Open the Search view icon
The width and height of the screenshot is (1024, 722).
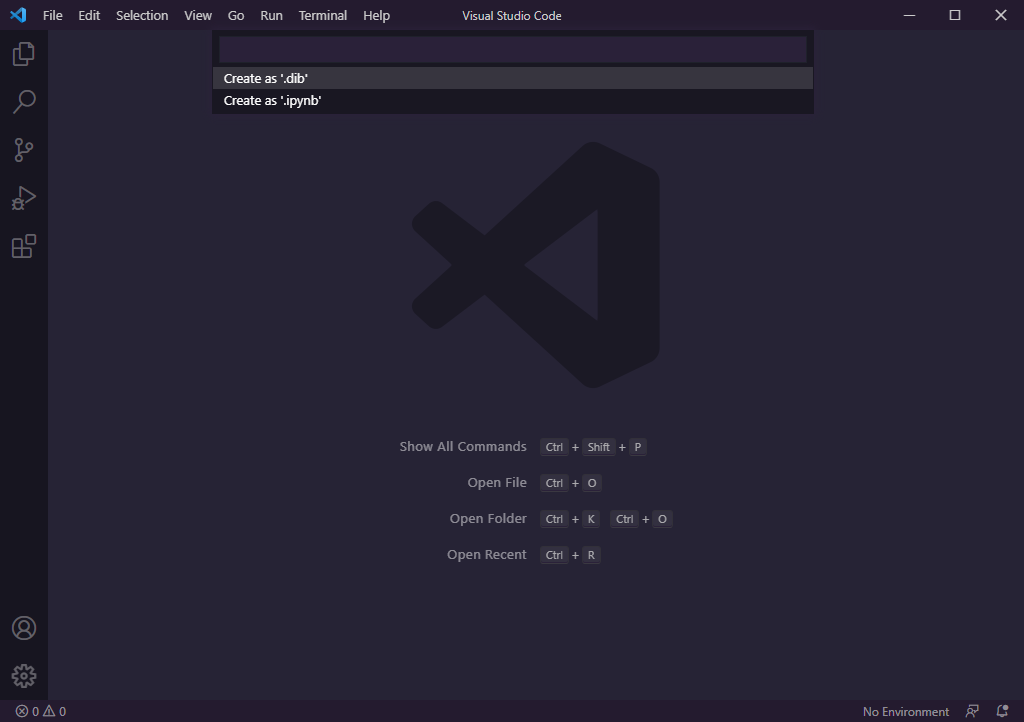point(24,102)
